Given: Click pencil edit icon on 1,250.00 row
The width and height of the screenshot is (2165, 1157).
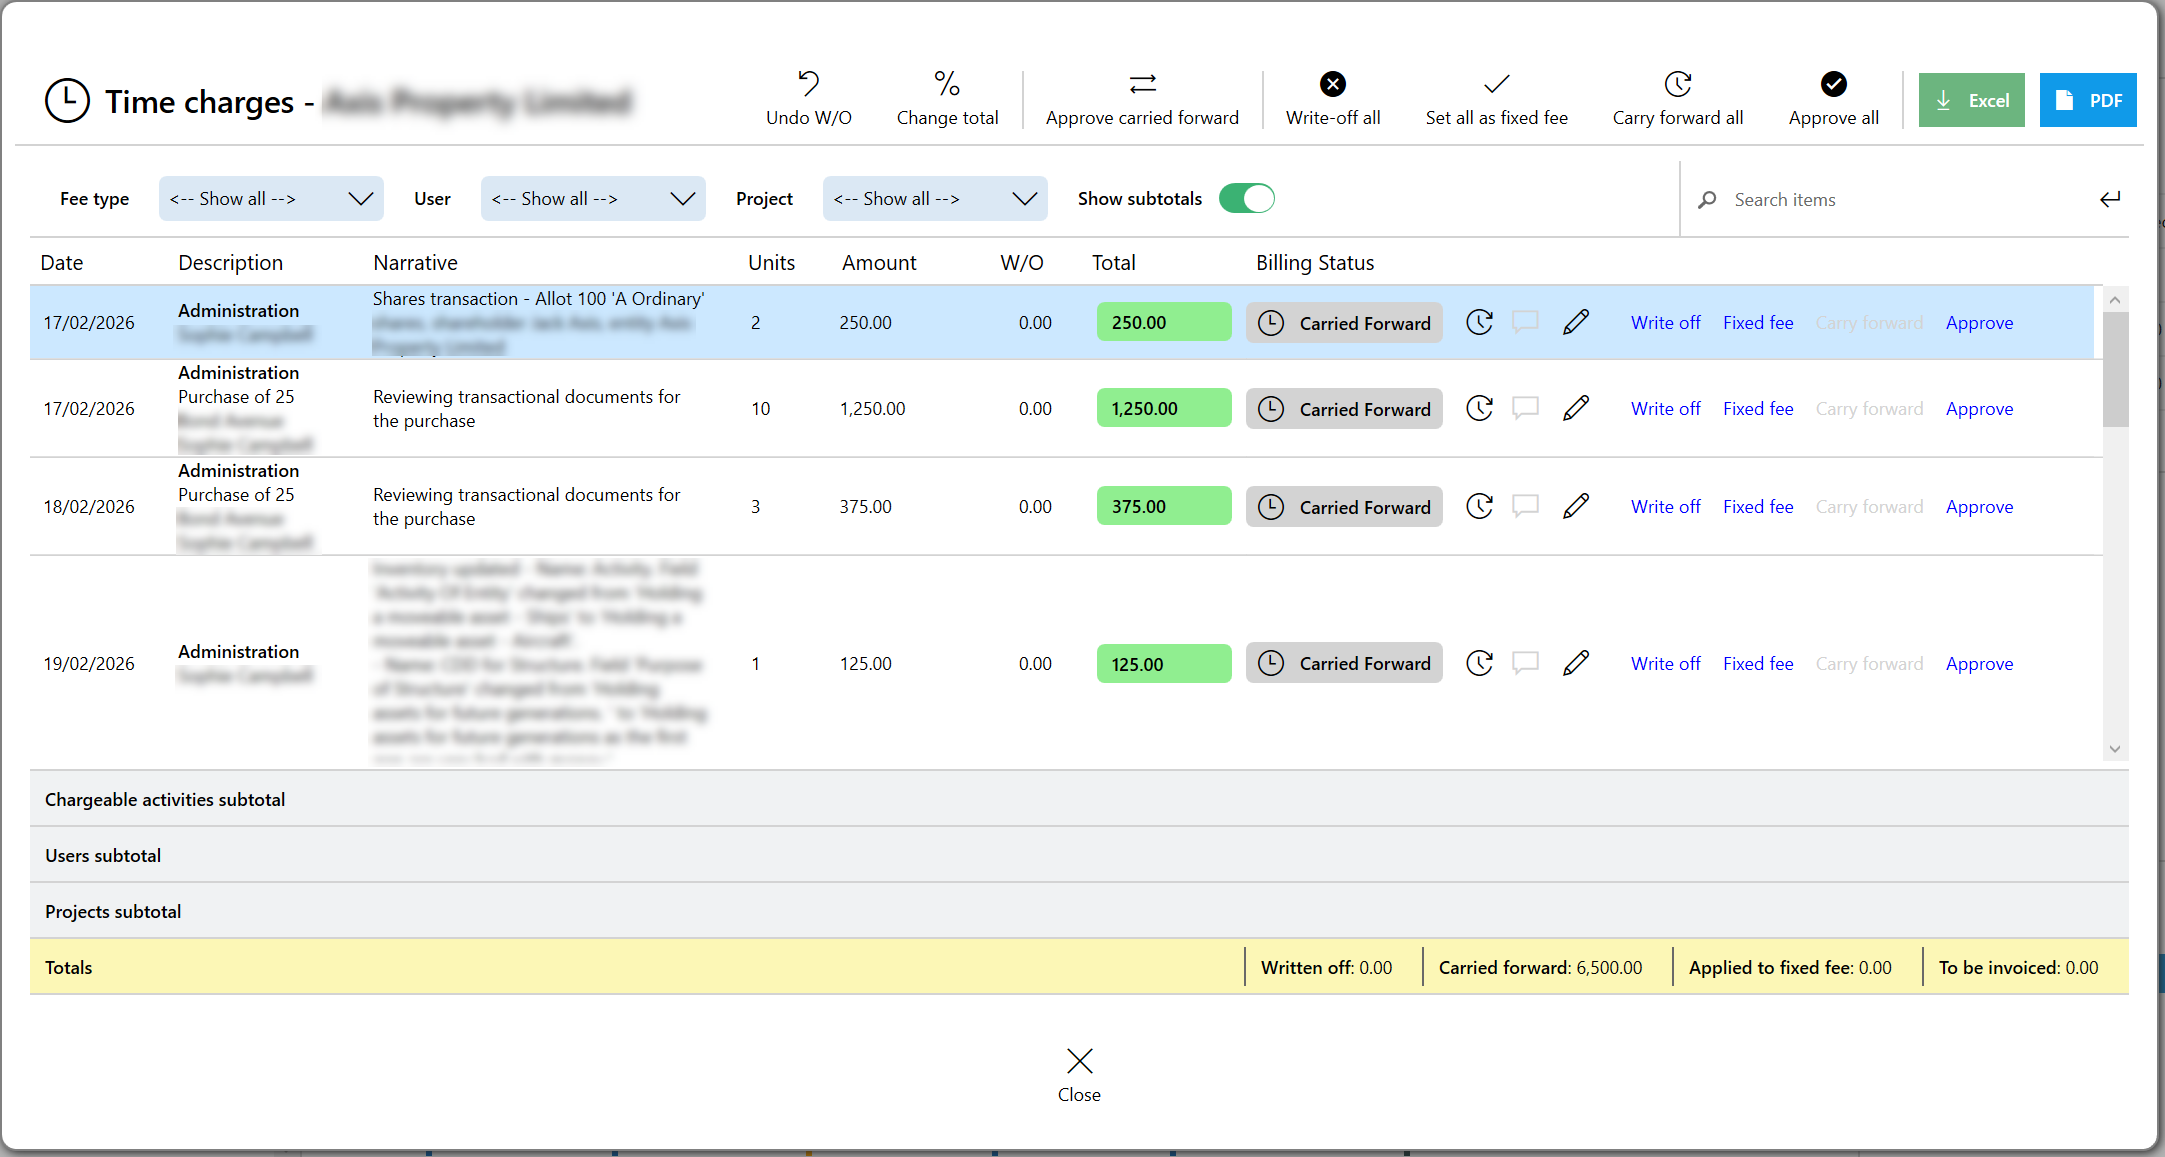Looking at the screenshot, I should 1575,408.
